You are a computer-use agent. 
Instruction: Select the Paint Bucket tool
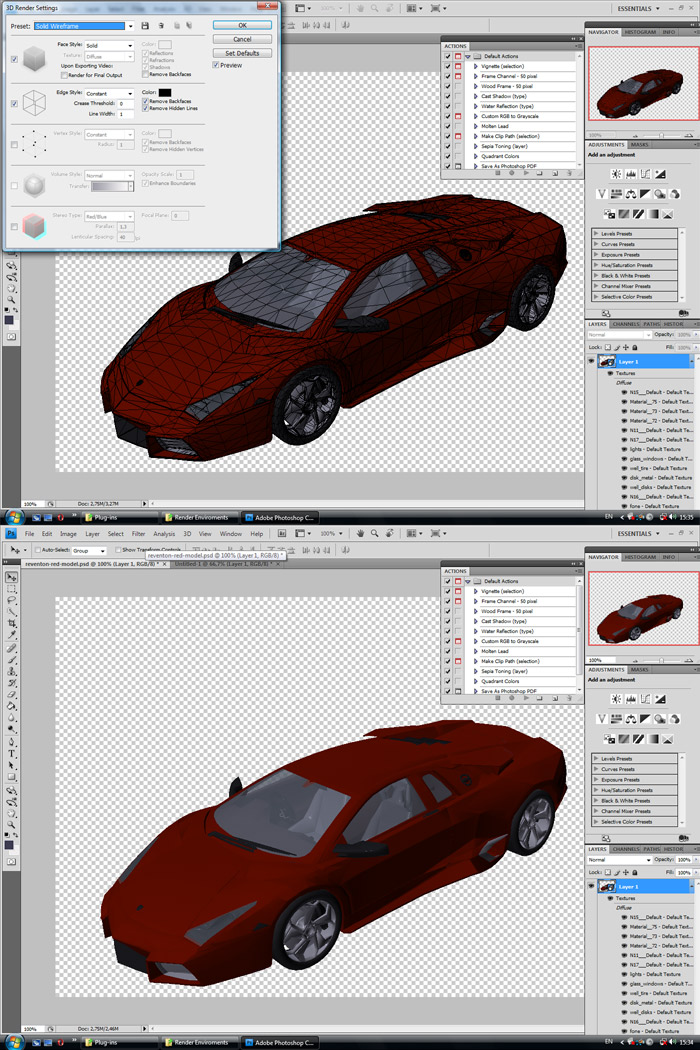coord(11,705)
